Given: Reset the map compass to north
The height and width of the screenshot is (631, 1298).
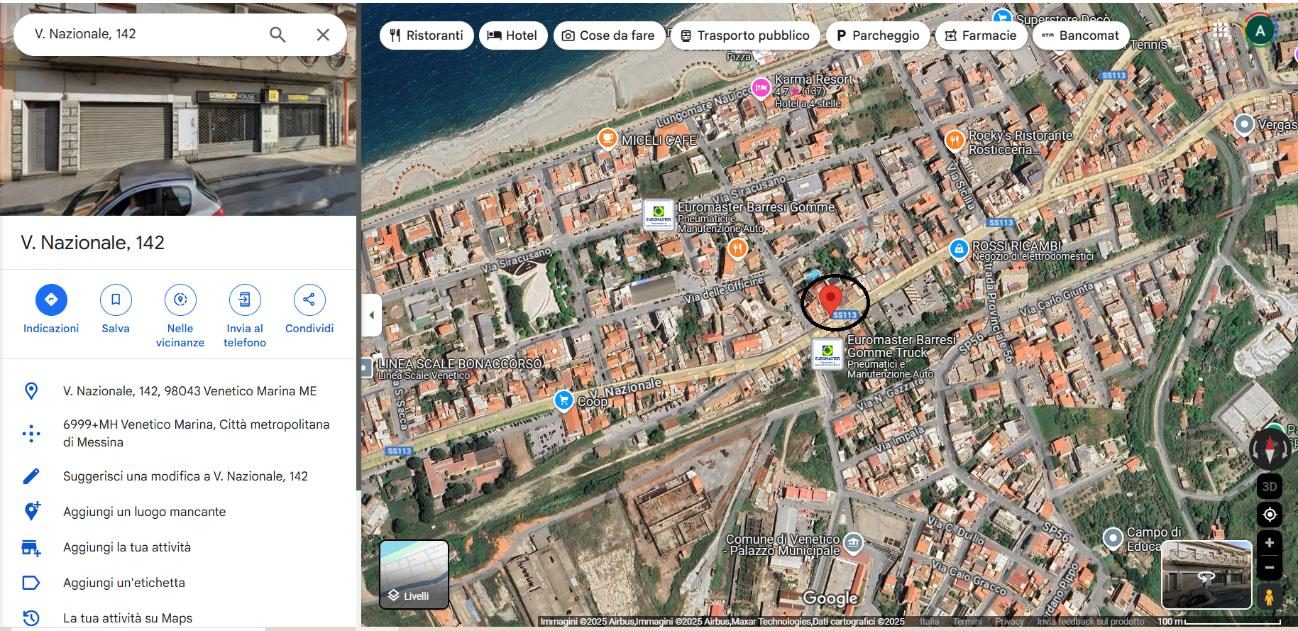Looking at the screenshot, I should [x=1270, y=448].
